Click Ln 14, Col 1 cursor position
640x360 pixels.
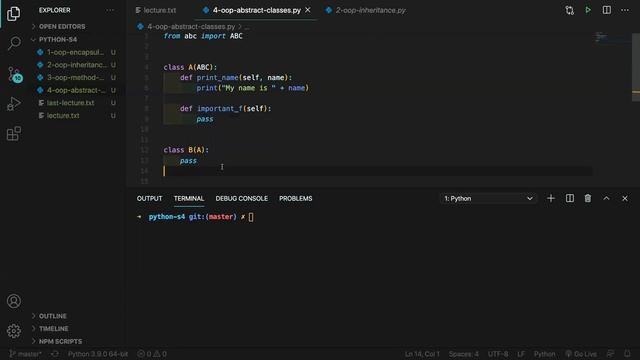pos(422,354)
